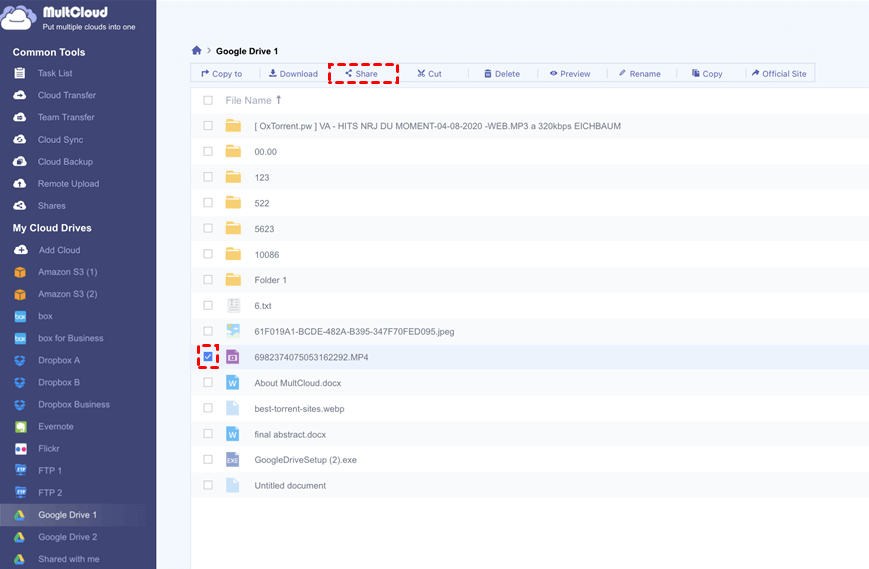Click the MultCloud logo
This screenshot has height=569, width=869.
click(x=68, y=18)
